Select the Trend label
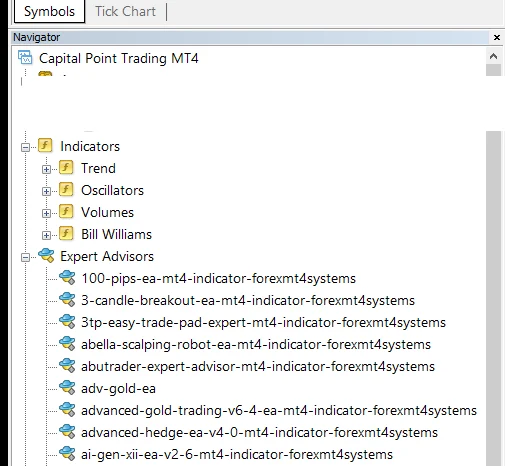 [x=98, y=168]
